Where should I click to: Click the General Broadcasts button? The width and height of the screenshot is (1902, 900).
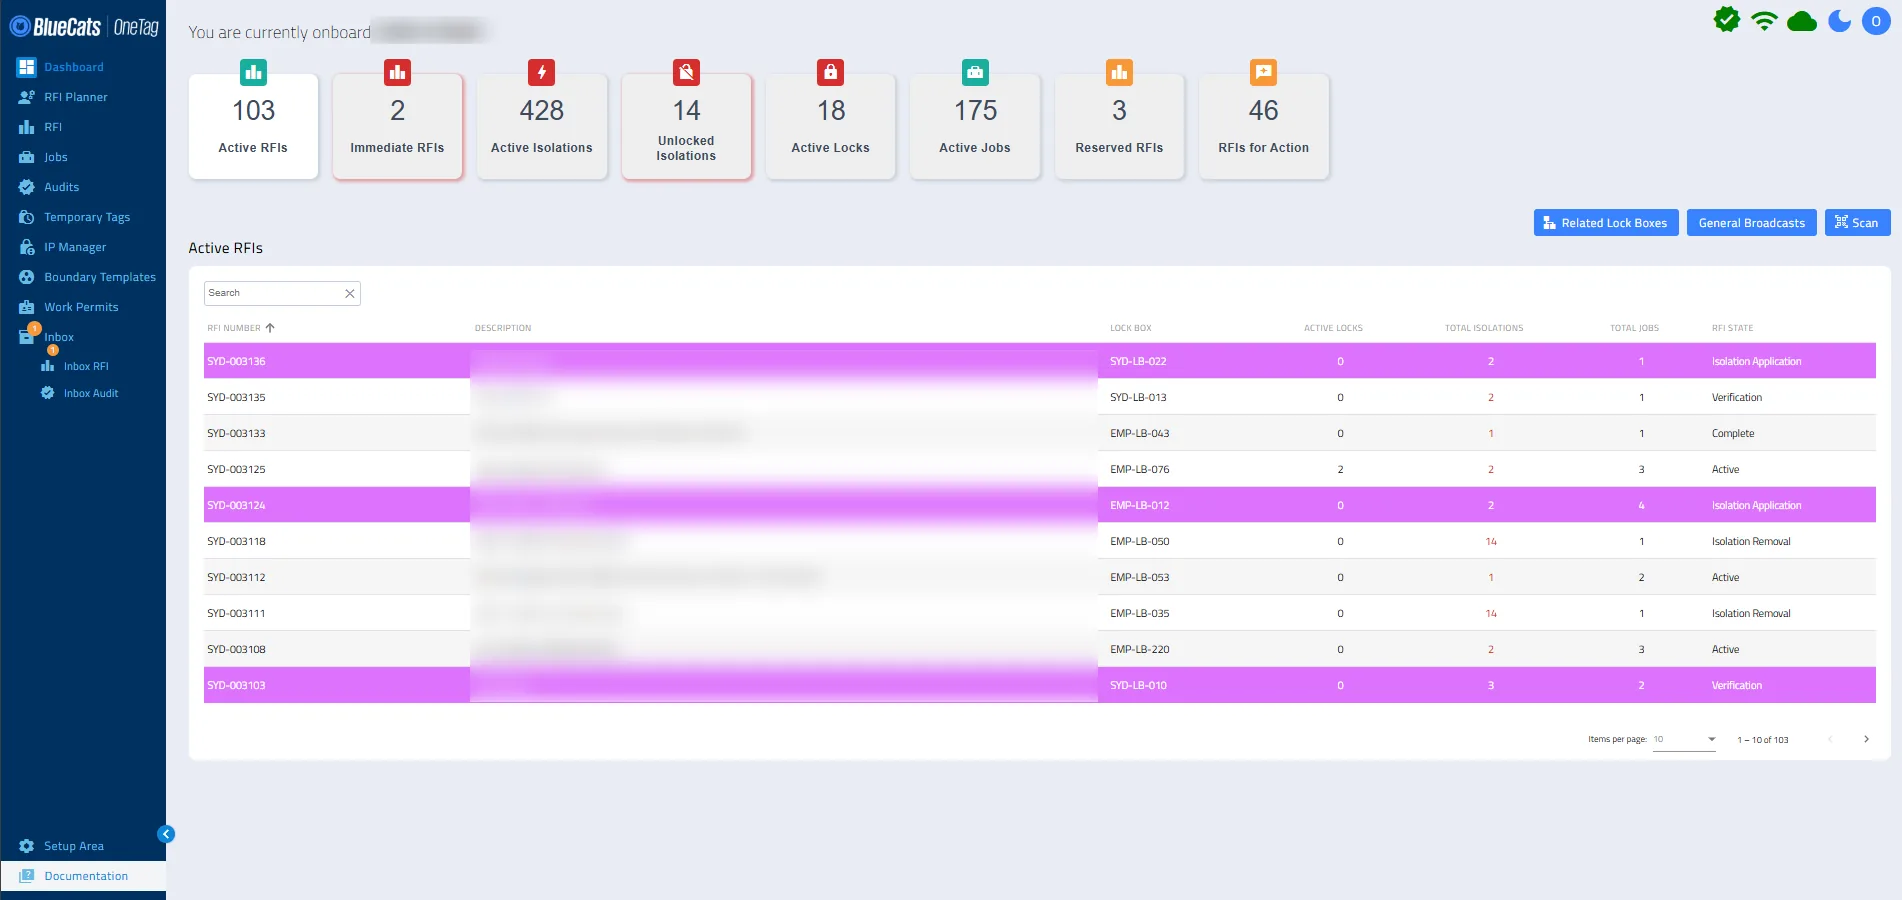[x=1752, y=223]
